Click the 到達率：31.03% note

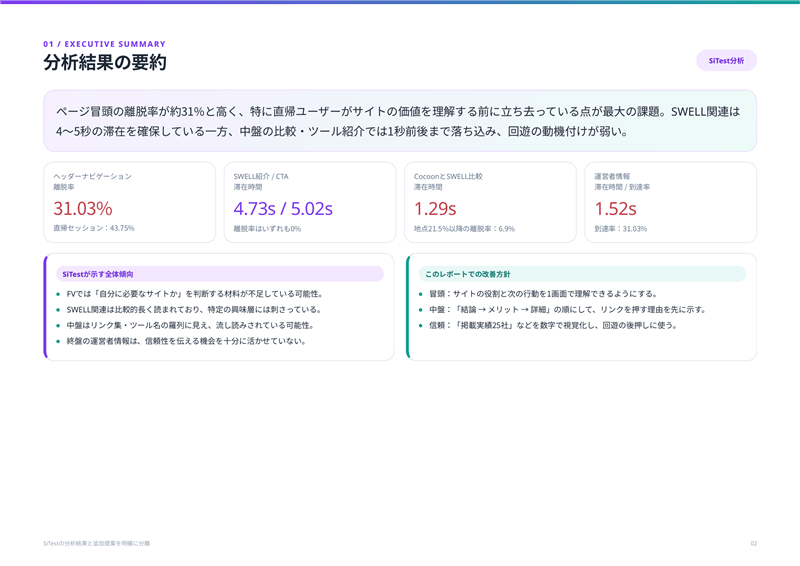[x=620, y=229]
